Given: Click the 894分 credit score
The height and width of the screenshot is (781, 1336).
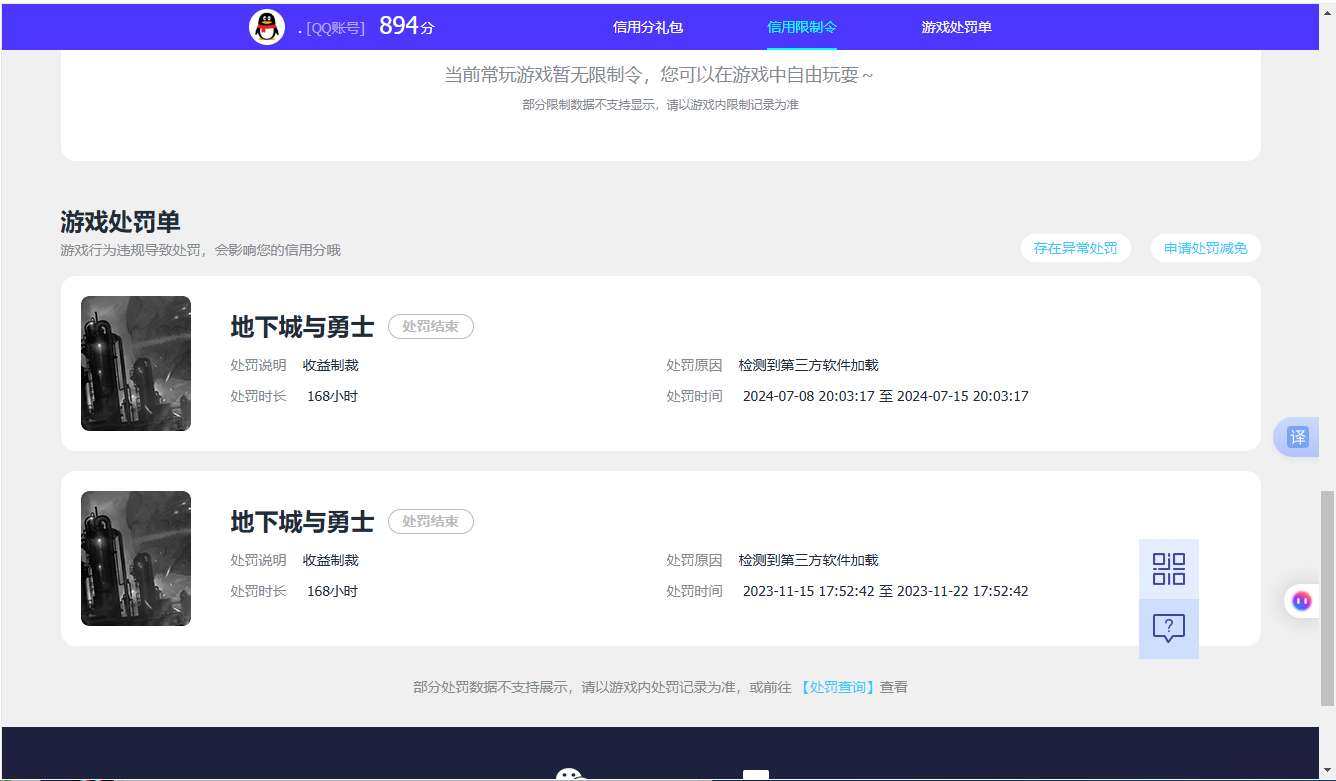Looking at the screenshot, I should coord(407,26).
